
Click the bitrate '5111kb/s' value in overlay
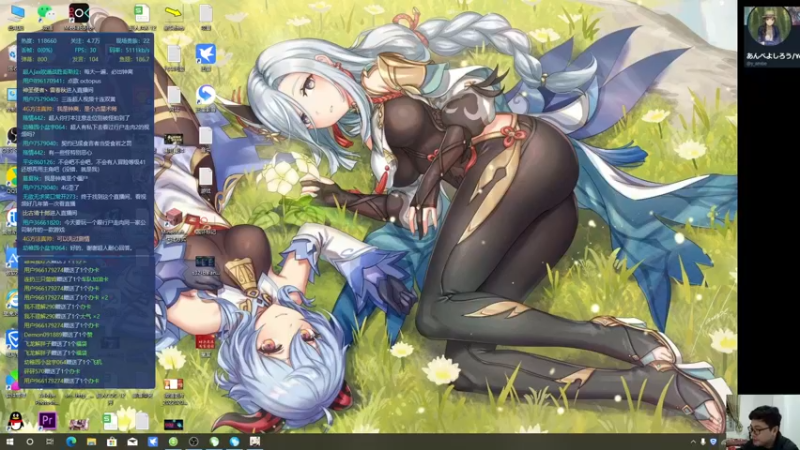[x=137, y=50]
